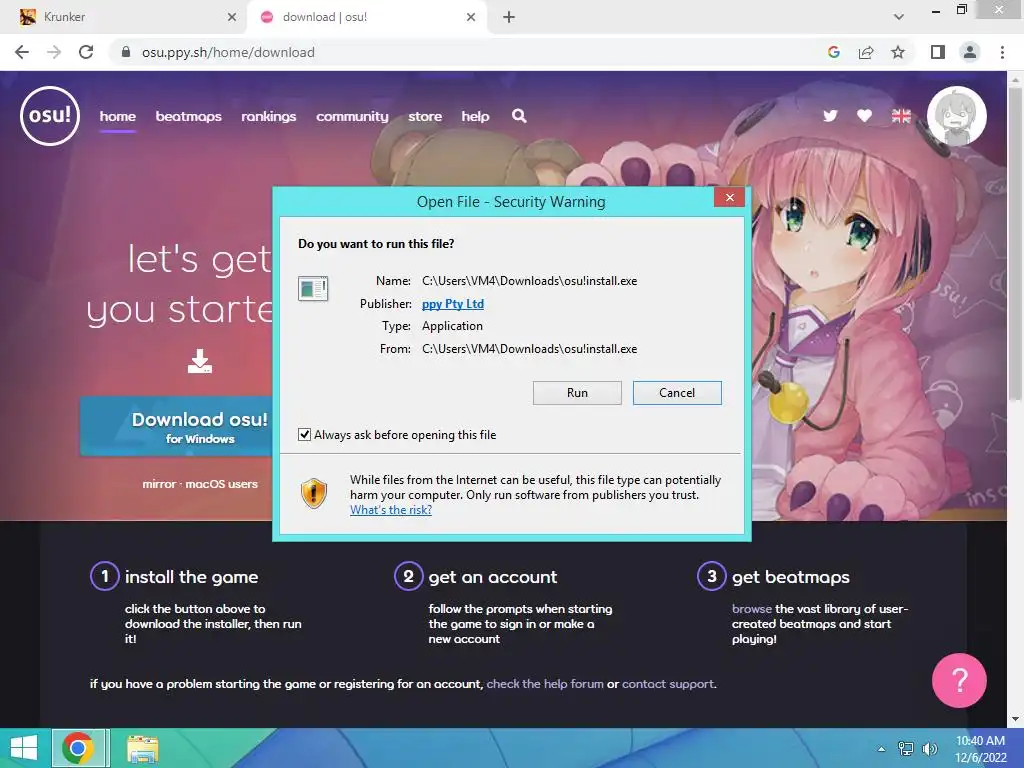Click Run in the security warning
Viewport: 1024px width, 768px height.
pos(577,393)
